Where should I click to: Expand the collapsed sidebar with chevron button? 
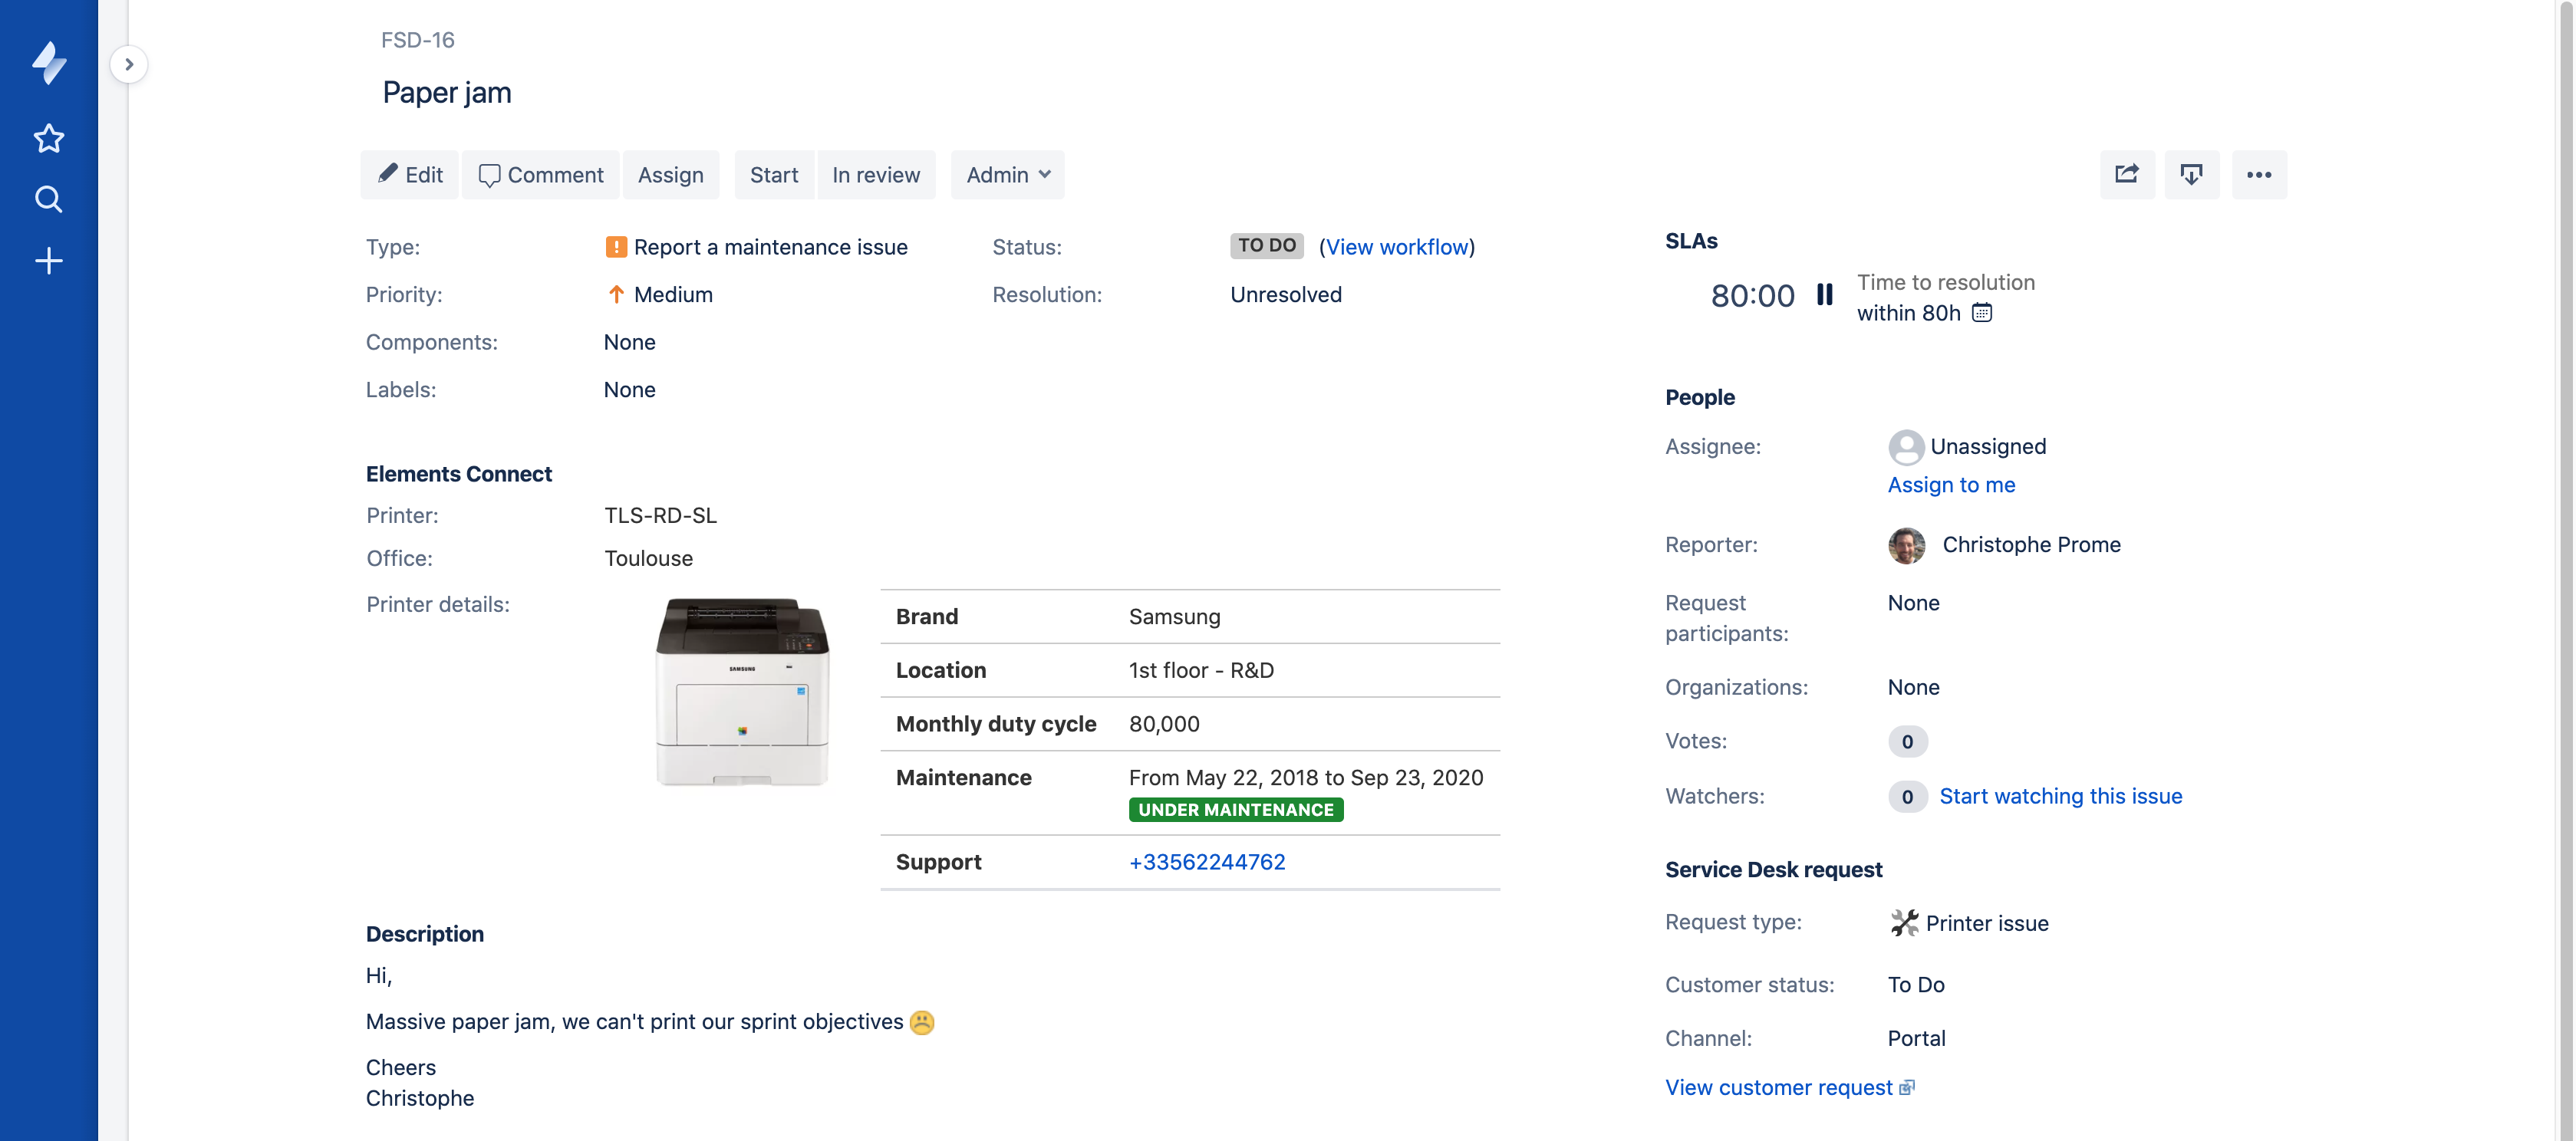point(129,64)
